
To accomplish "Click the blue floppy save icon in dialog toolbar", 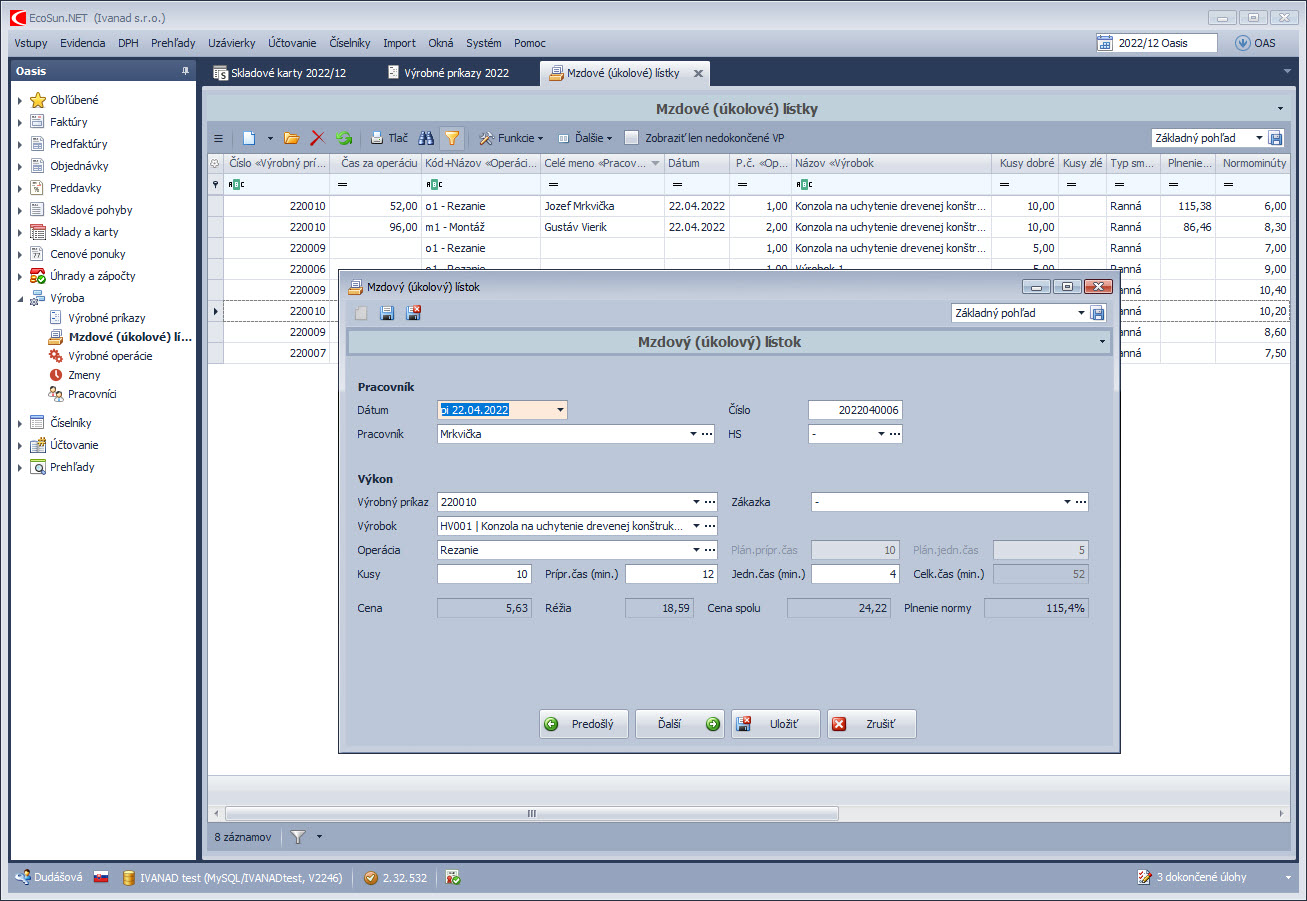I will [x=387, y=313].
